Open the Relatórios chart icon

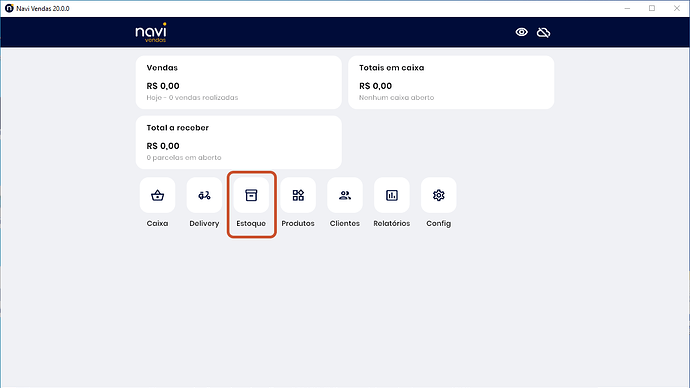click(392, 195)
